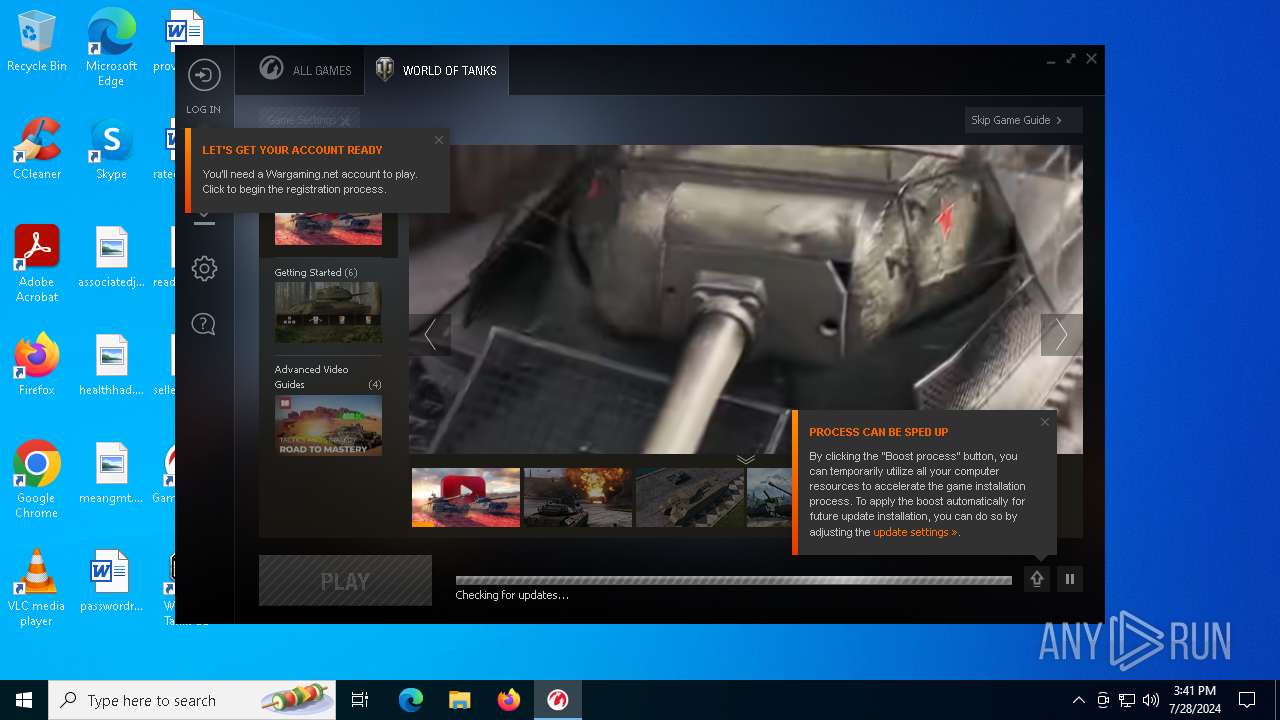This screenshot has height=720, width=1280.
Task: Select the passwordr Word document on desktop
Action: [x=111, y=581]
